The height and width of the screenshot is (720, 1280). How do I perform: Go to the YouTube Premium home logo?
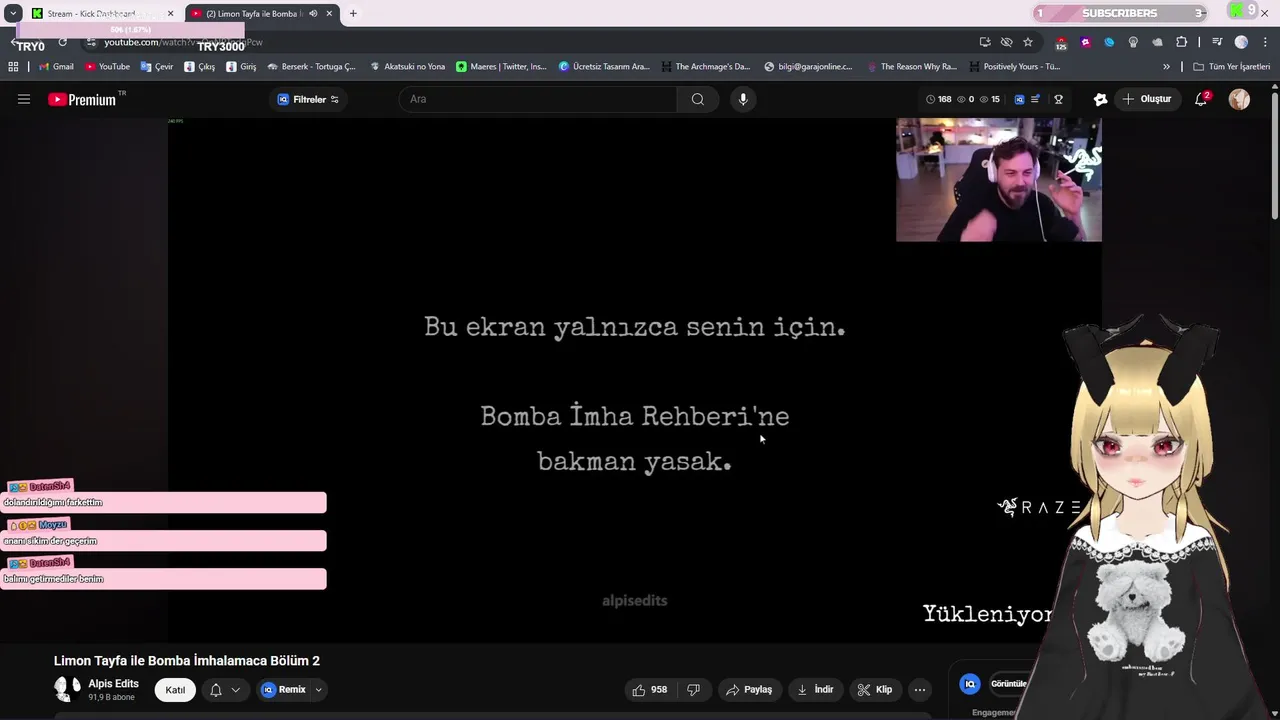[x=82, y=99]
